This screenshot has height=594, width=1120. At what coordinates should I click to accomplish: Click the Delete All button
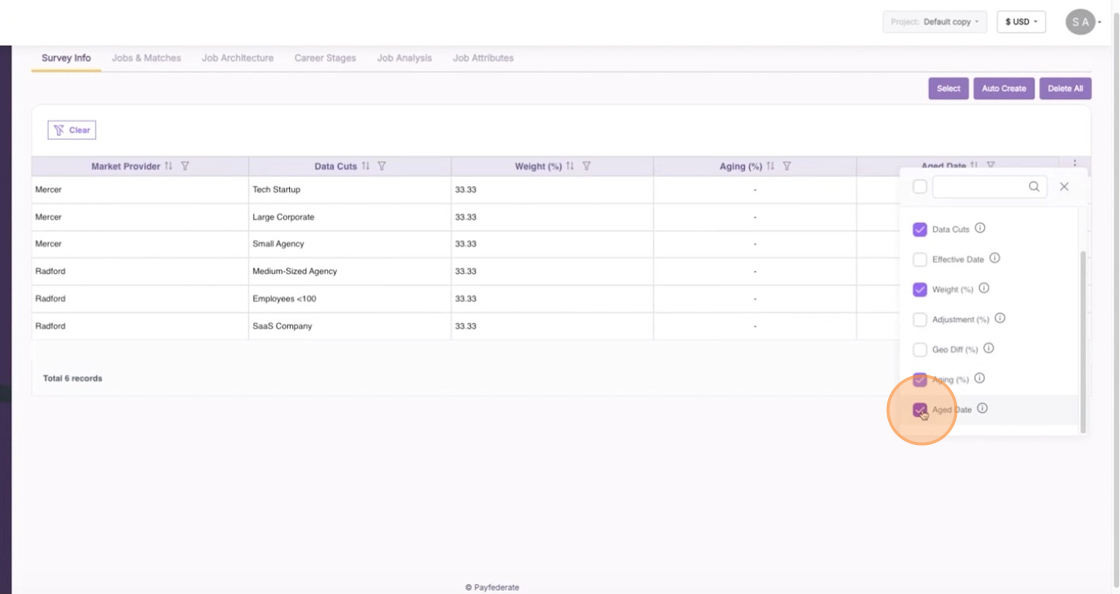tap(1065, 89)
